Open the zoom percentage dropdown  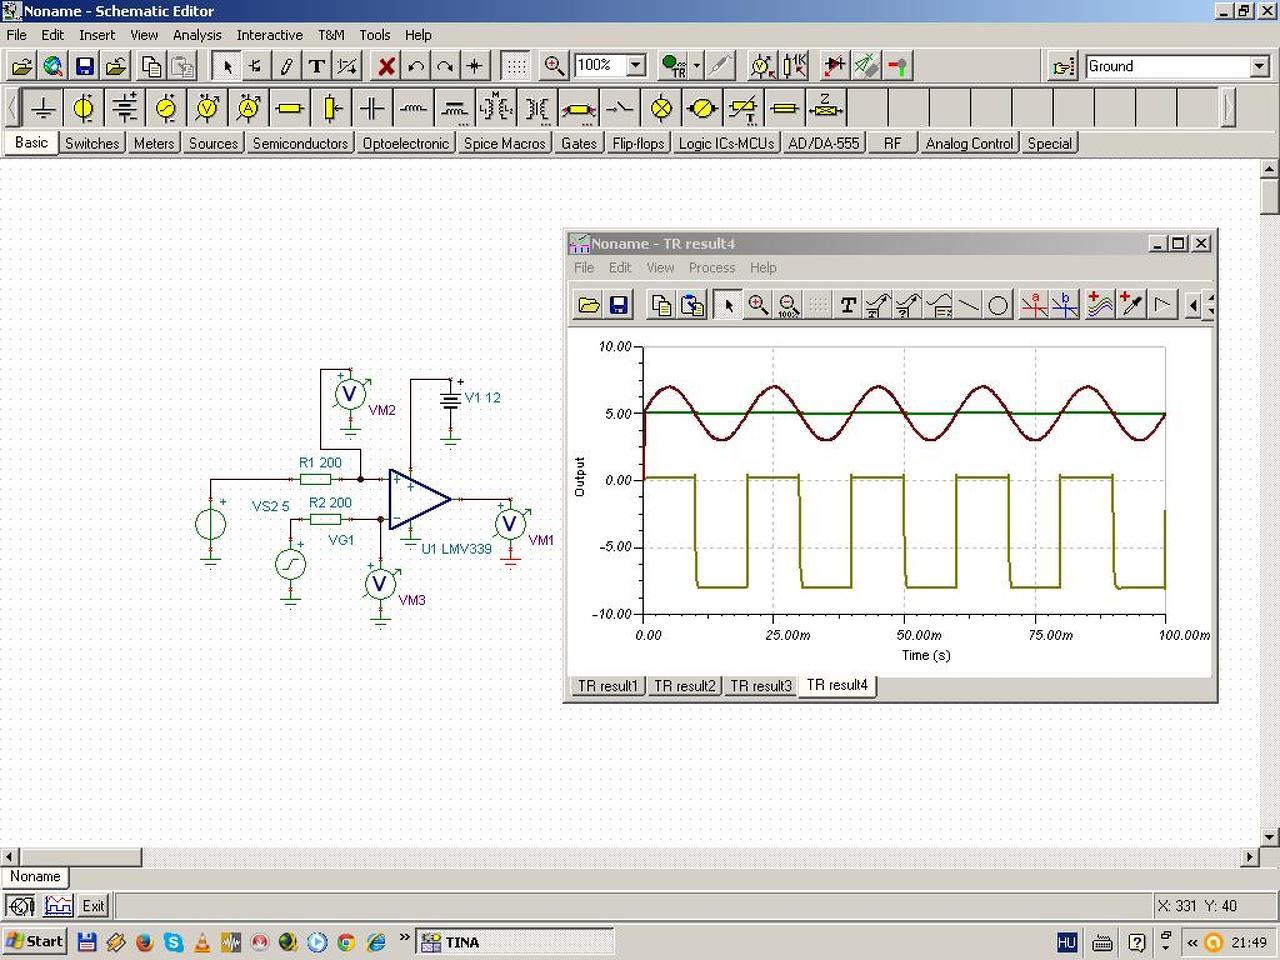pos(636,66)
